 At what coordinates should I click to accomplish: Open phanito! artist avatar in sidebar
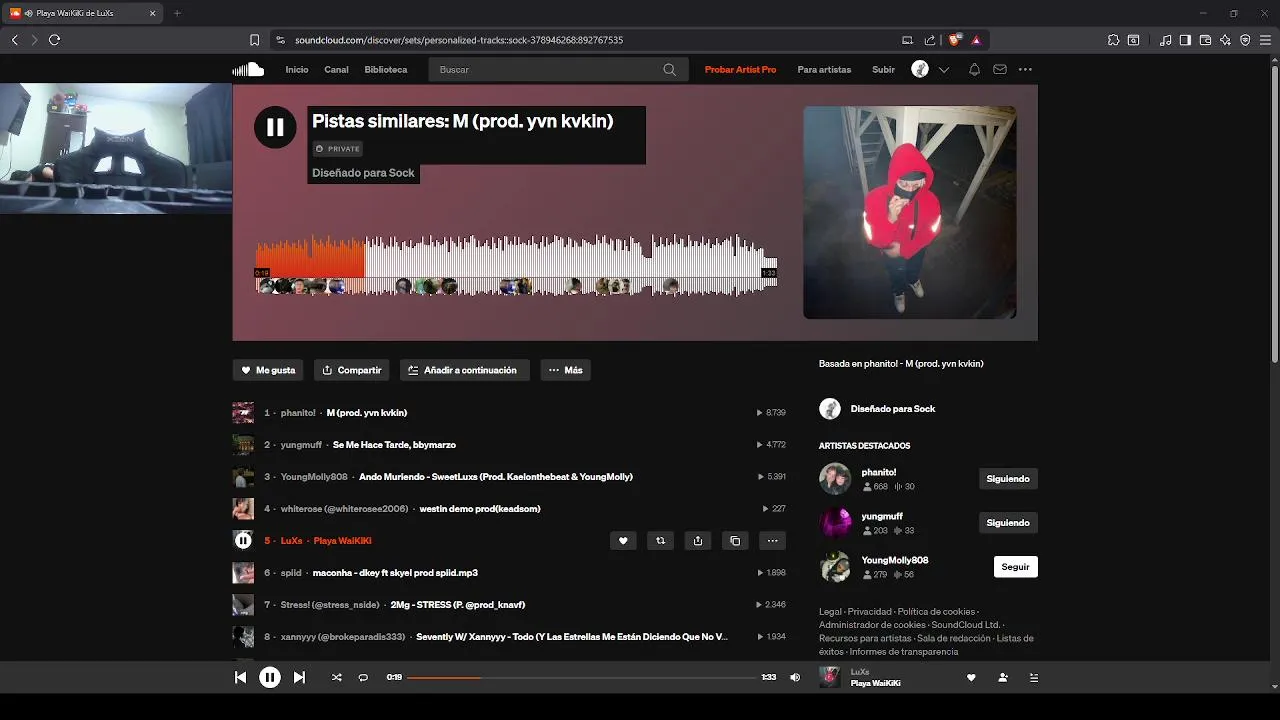[835, 479]
